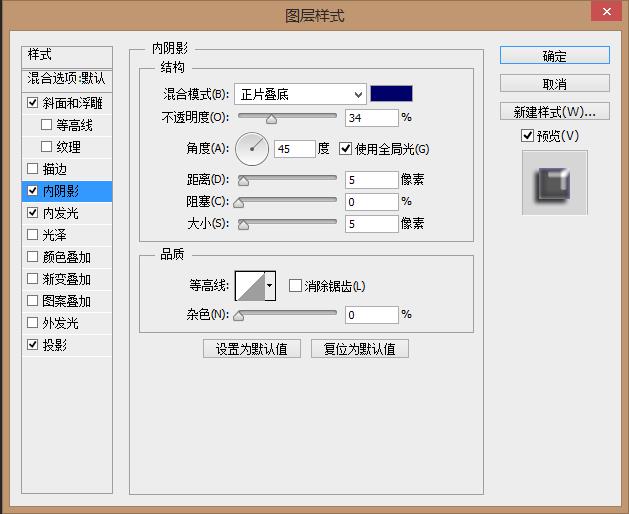629x514 pixels.
Task: Enable the 外发光 checkbox
Action: 32,322
